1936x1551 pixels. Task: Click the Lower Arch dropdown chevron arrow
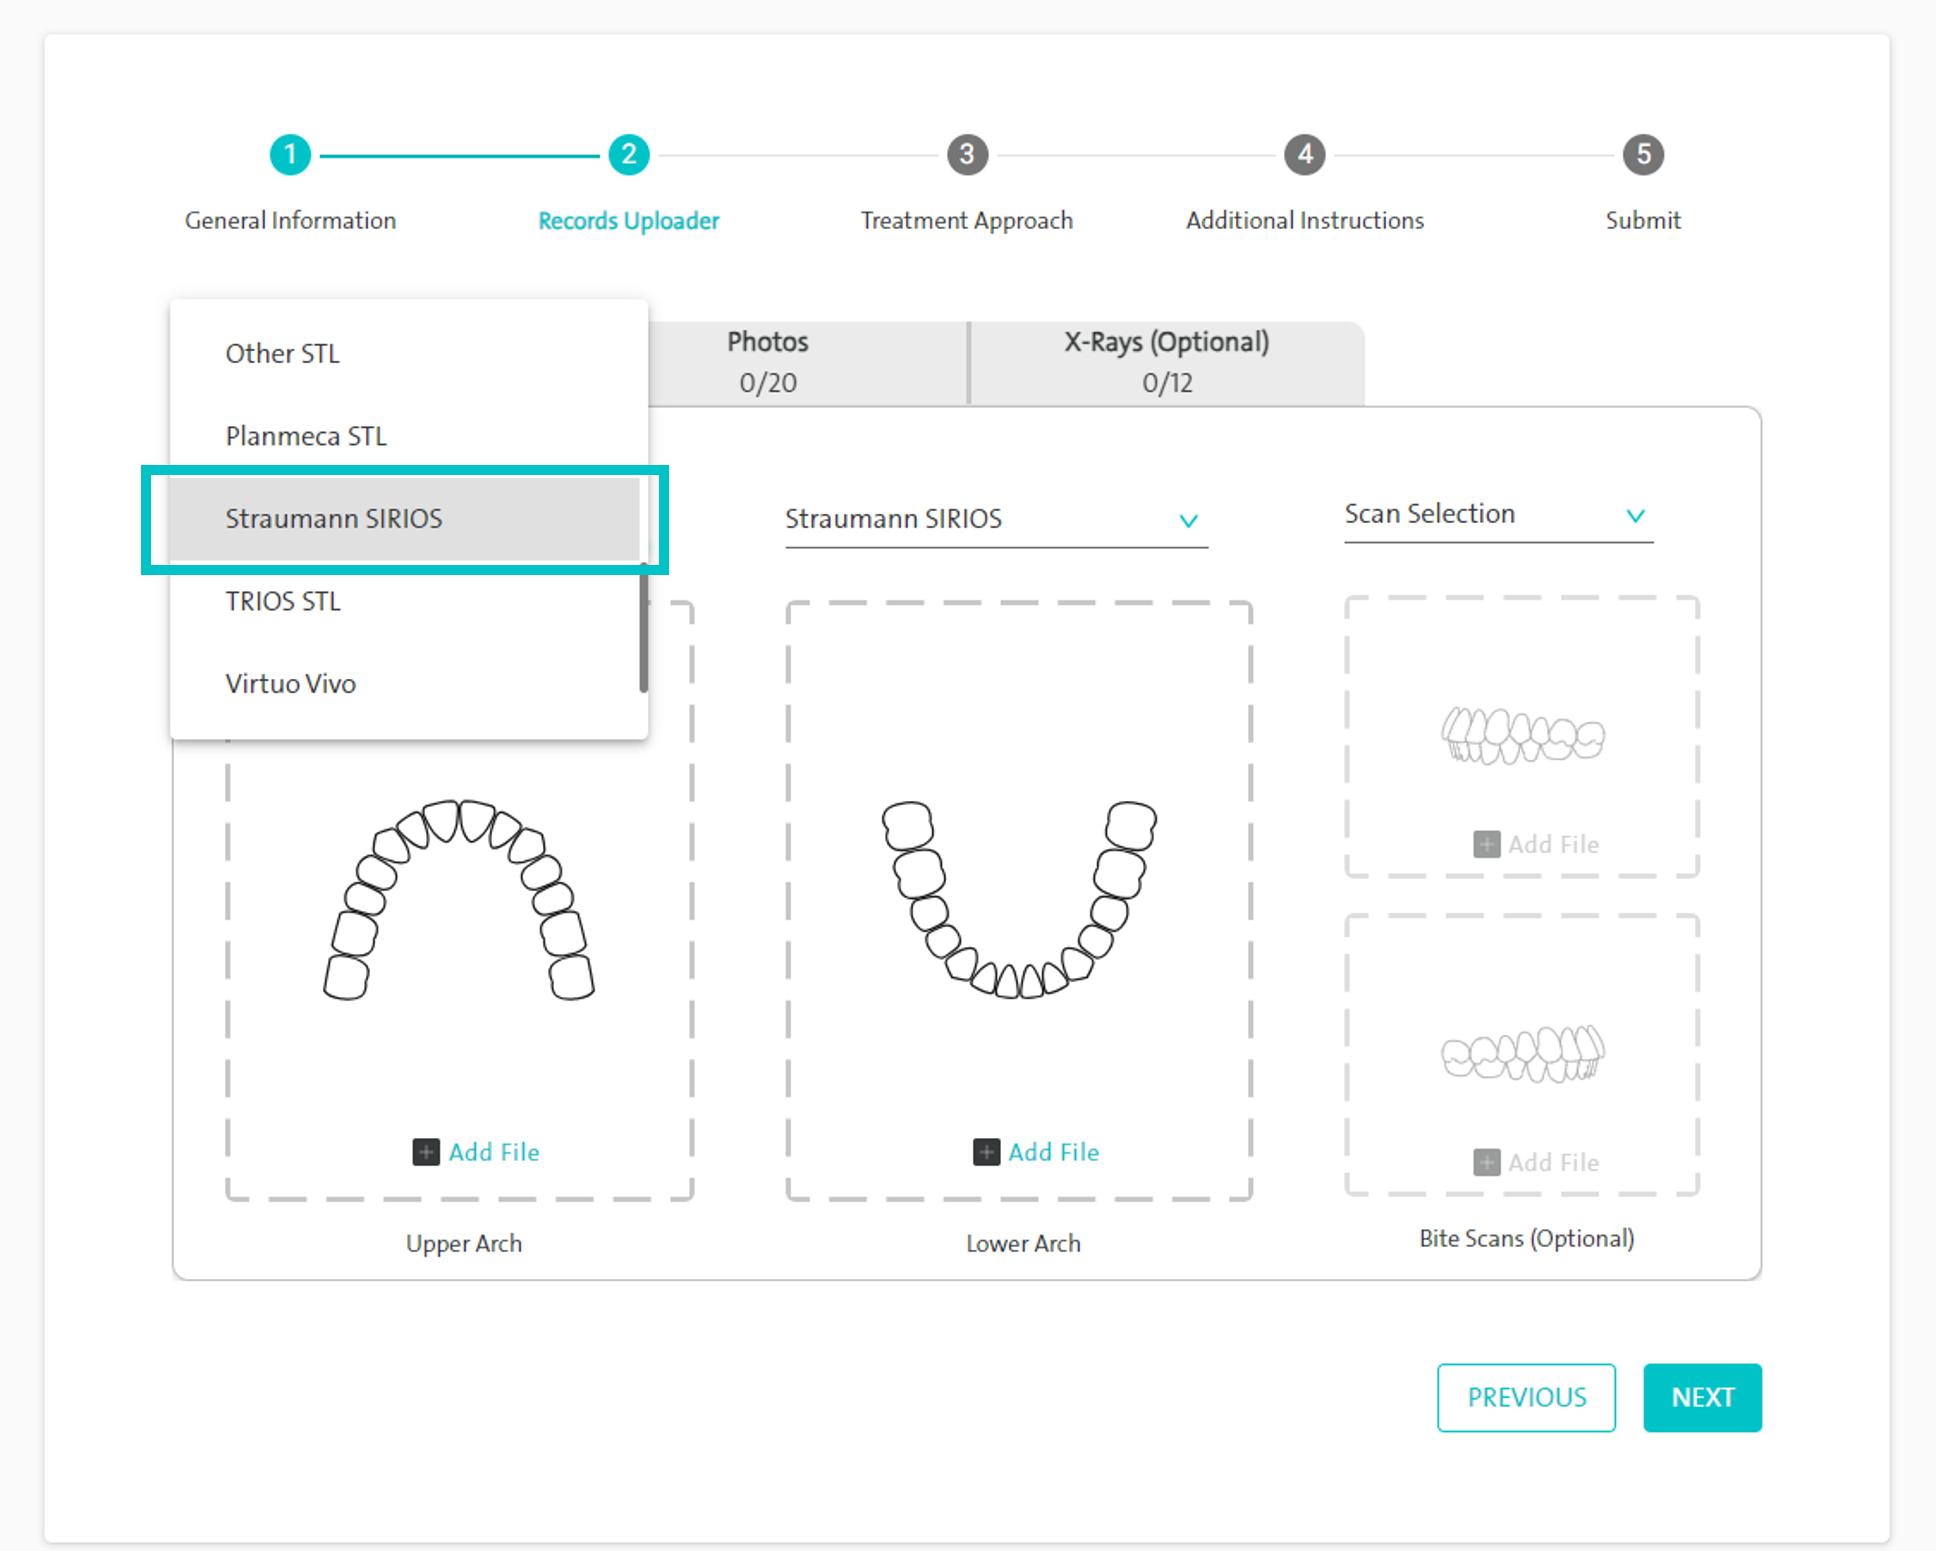point(1188,520)
